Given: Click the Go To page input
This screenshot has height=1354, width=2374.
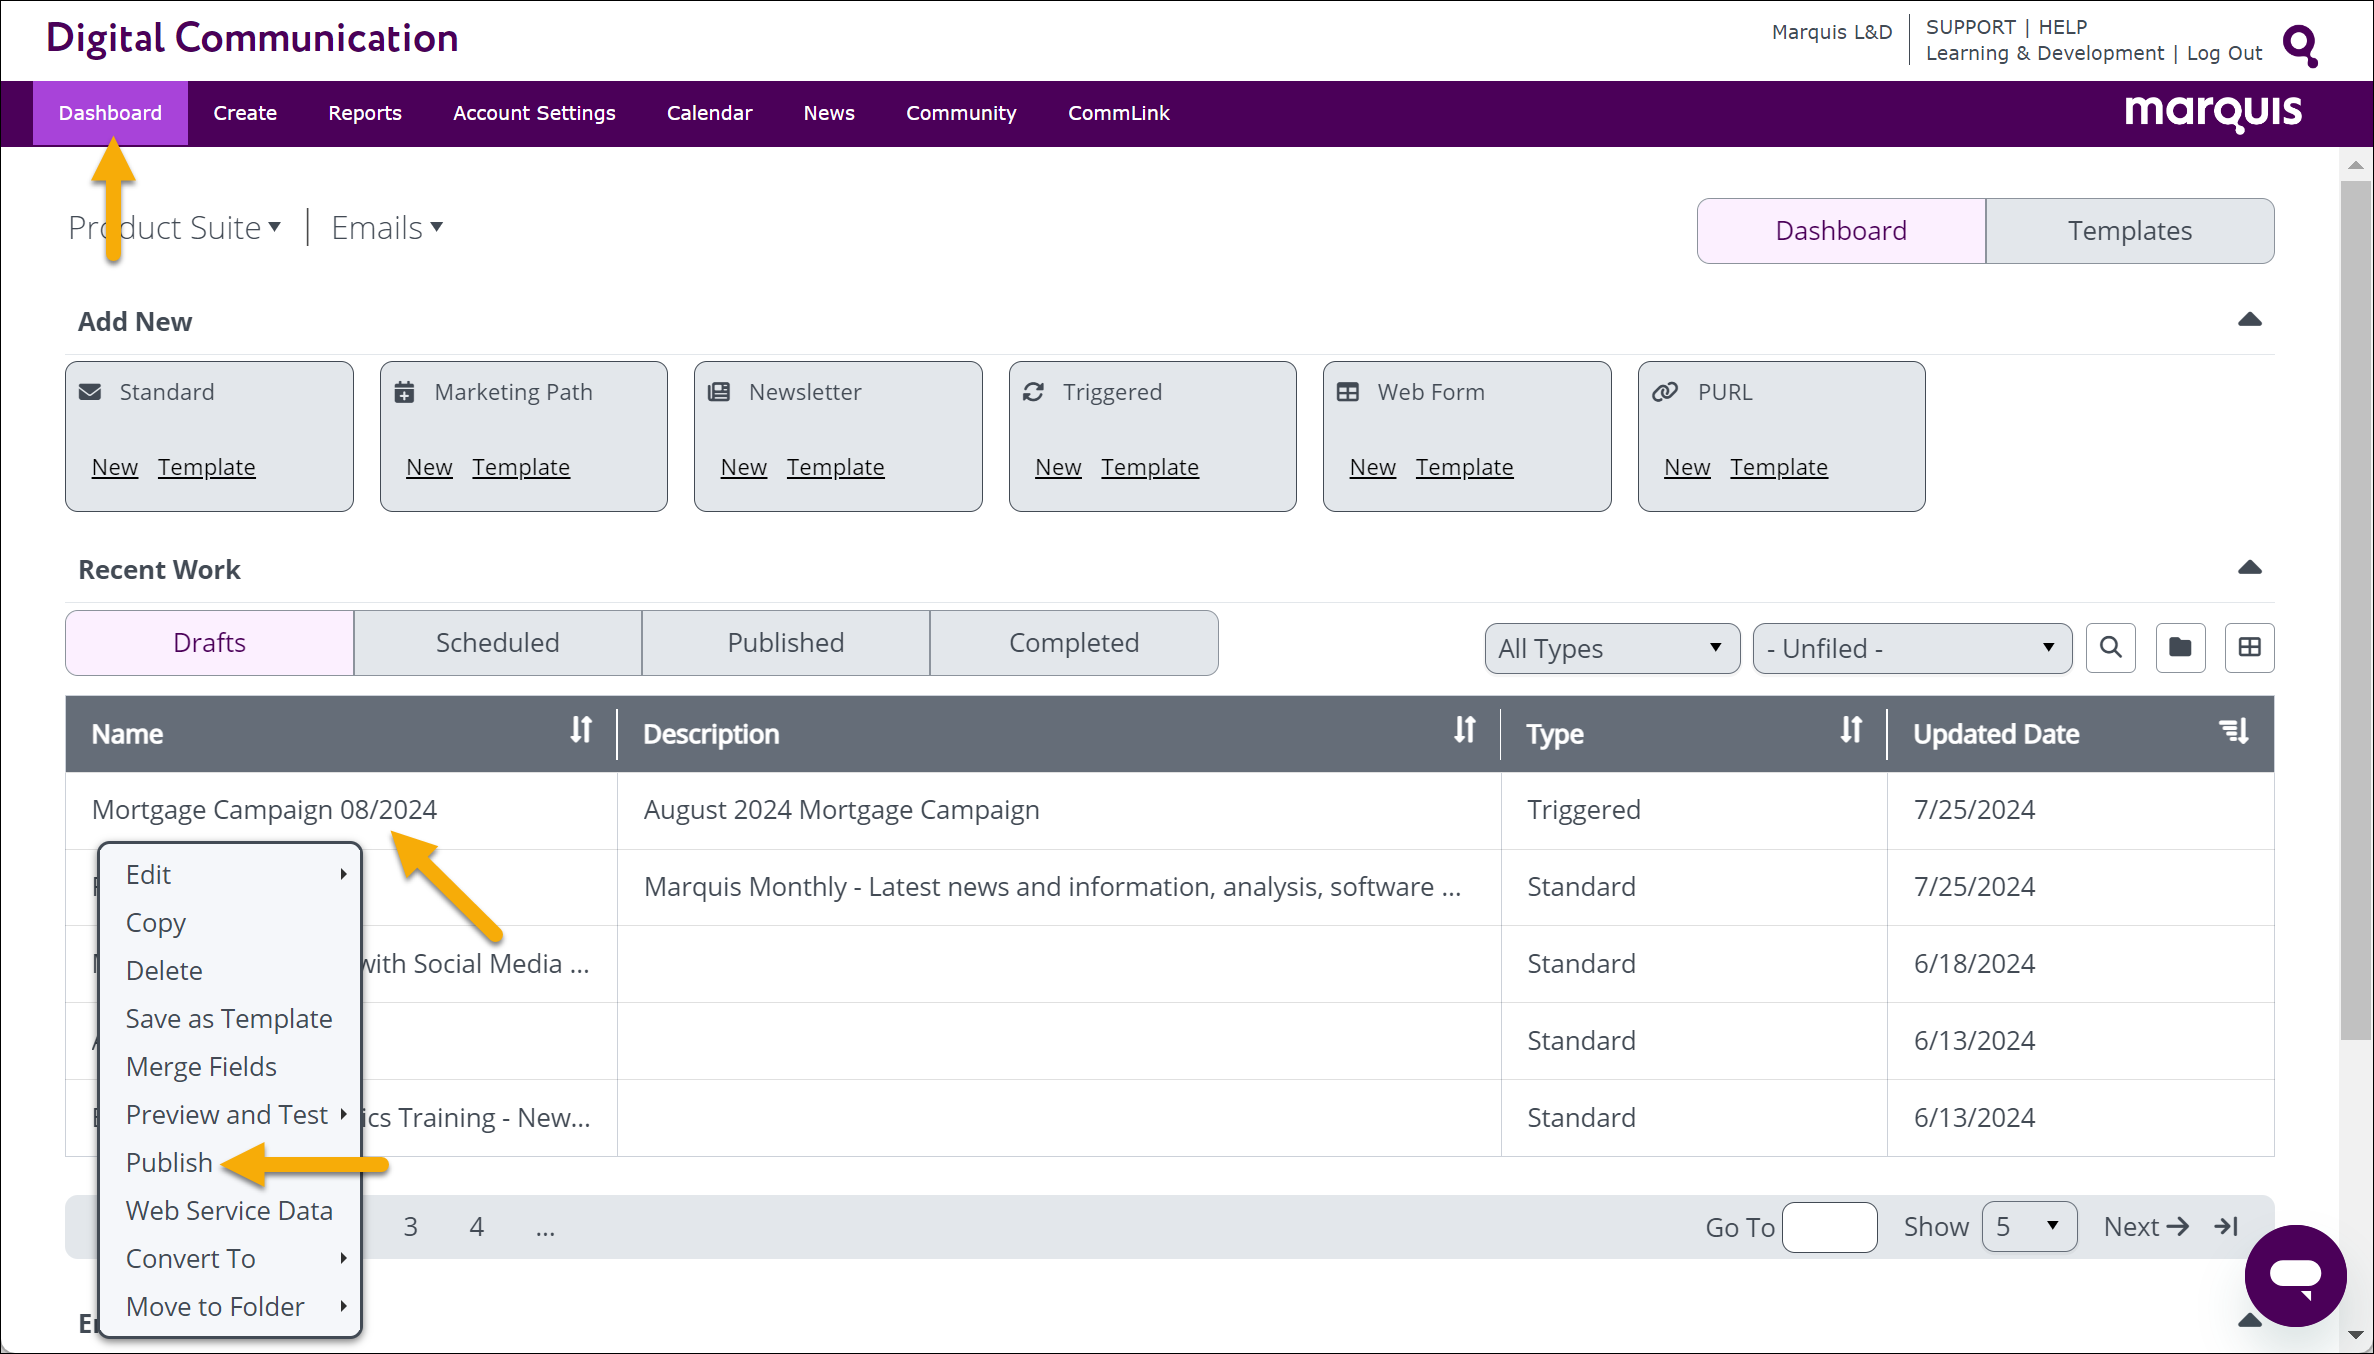Looking at the screenshot, I should pyautogui.click(x=1830, y=1227).
